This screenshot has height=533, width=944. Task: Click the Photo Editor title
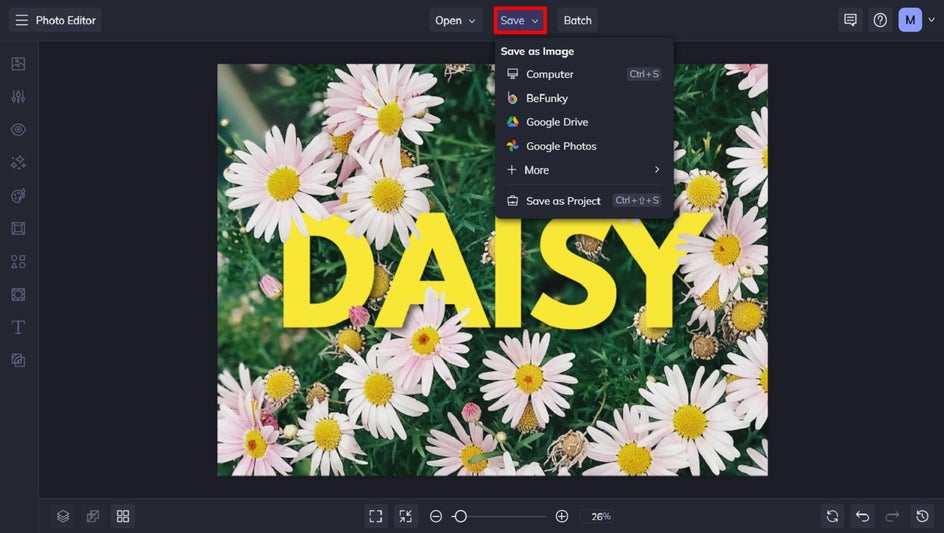coord(66,20)
